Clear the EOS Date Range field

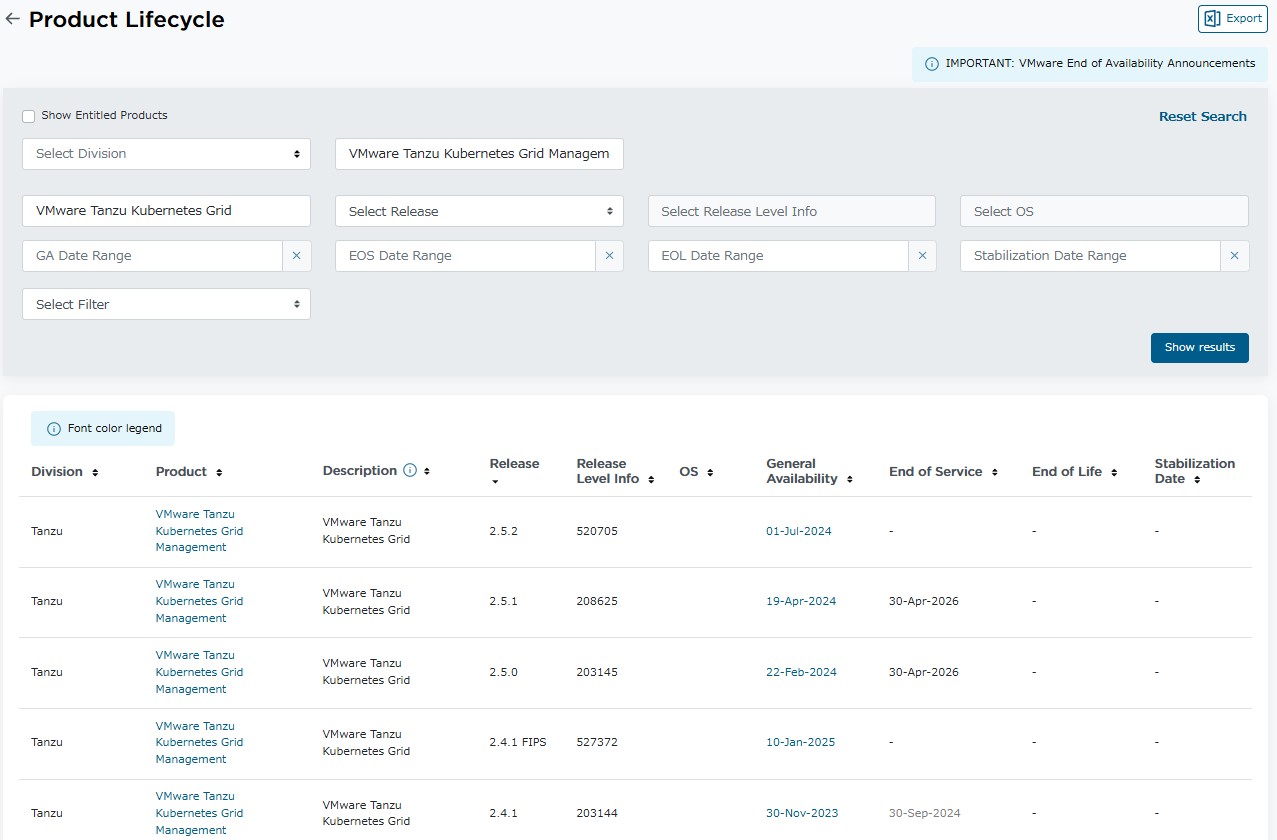point(609,256)
